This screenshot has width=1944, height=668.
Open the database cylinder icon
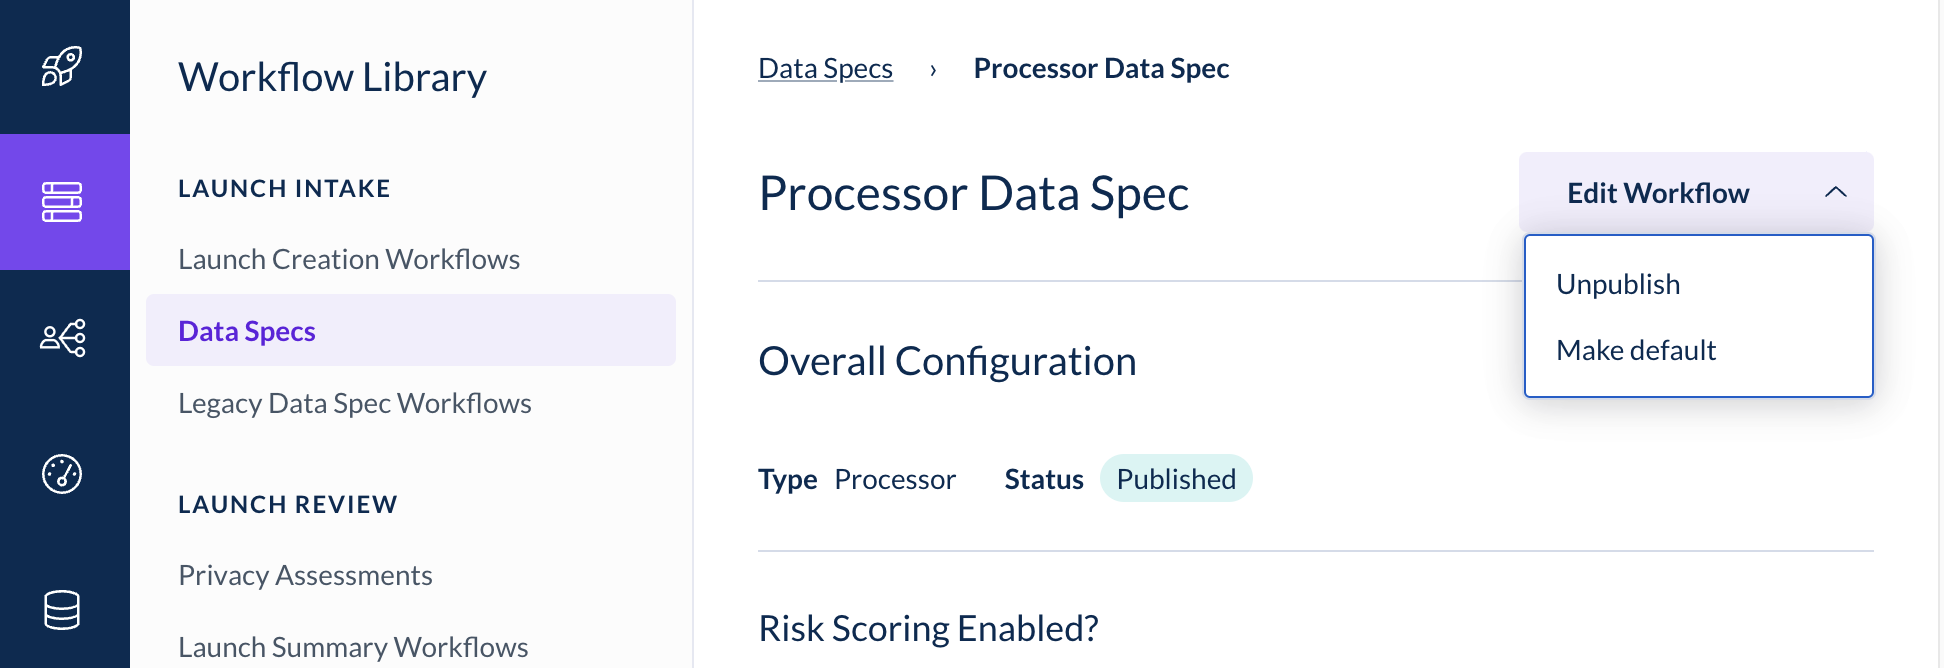pos(62,610)
